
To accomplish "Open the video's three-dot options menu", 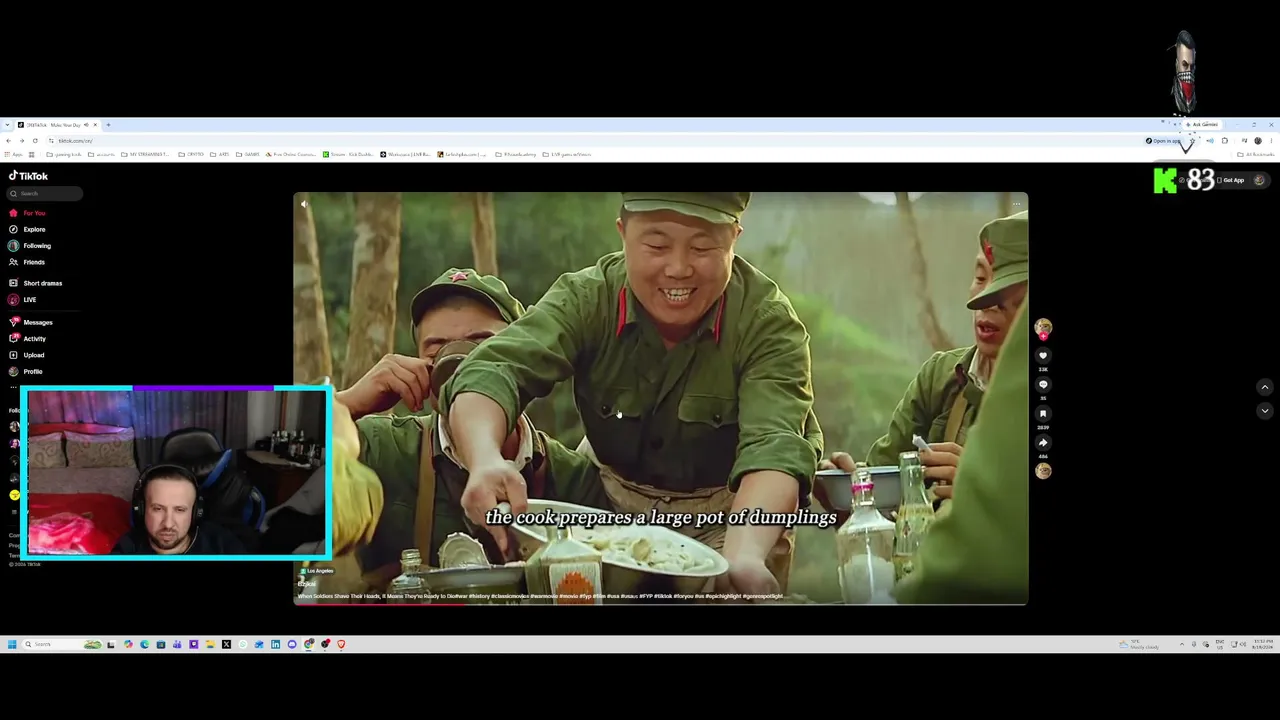I will (1016, 204).
